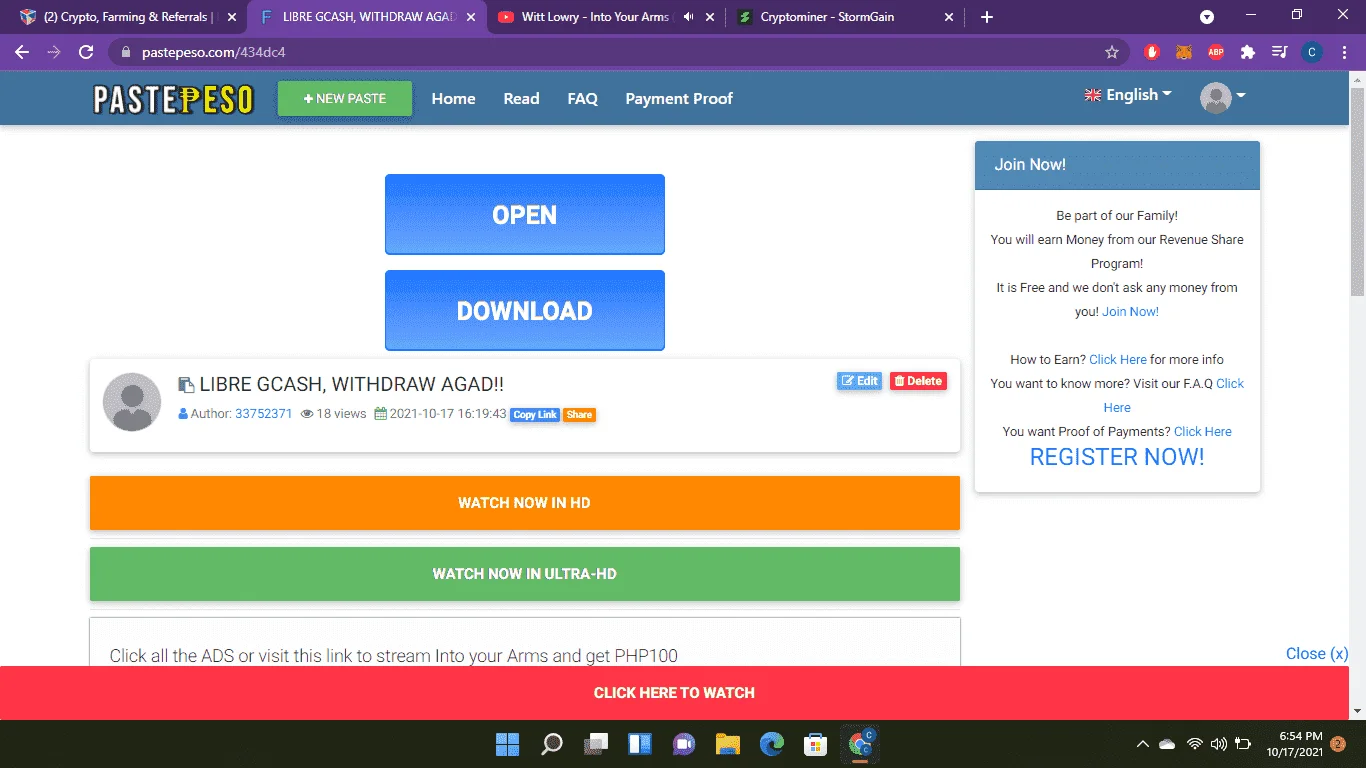Open the red stop-hand ad blocker extension
Image resolution: width=1366 pixels, height=768 pixels.
[1152, 52]
